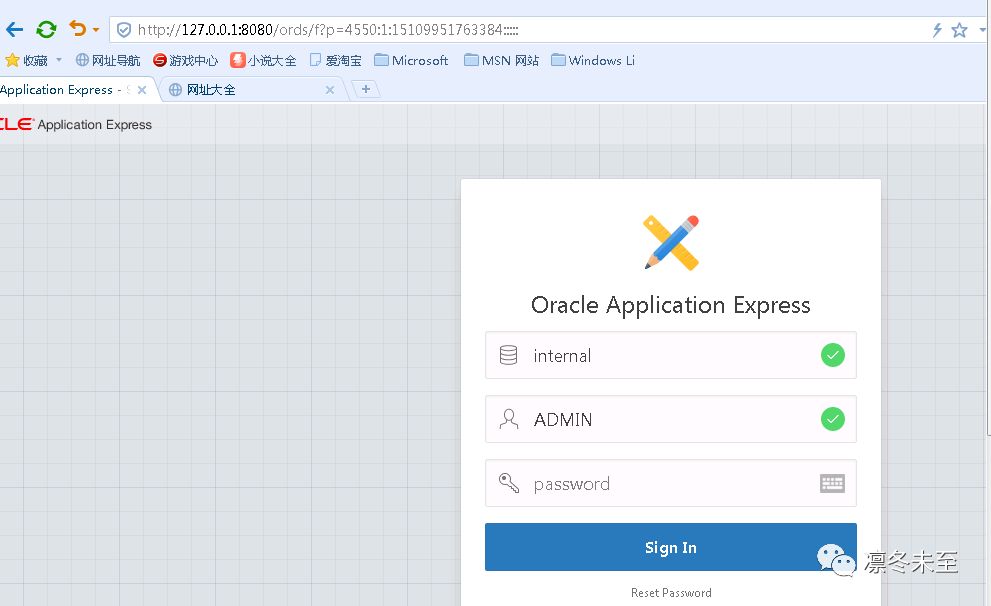Click the lightning speed mode icon

point(937,30)
